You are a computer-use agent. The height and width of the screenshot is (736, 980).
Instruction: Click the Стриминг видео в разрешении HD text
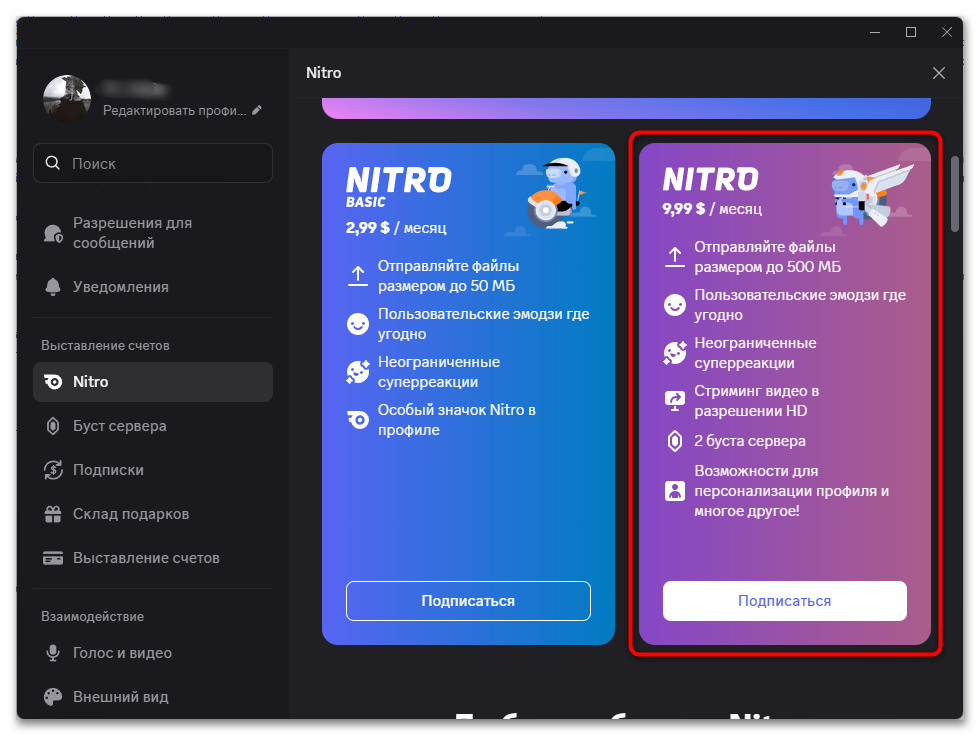(x=756, y=401)
